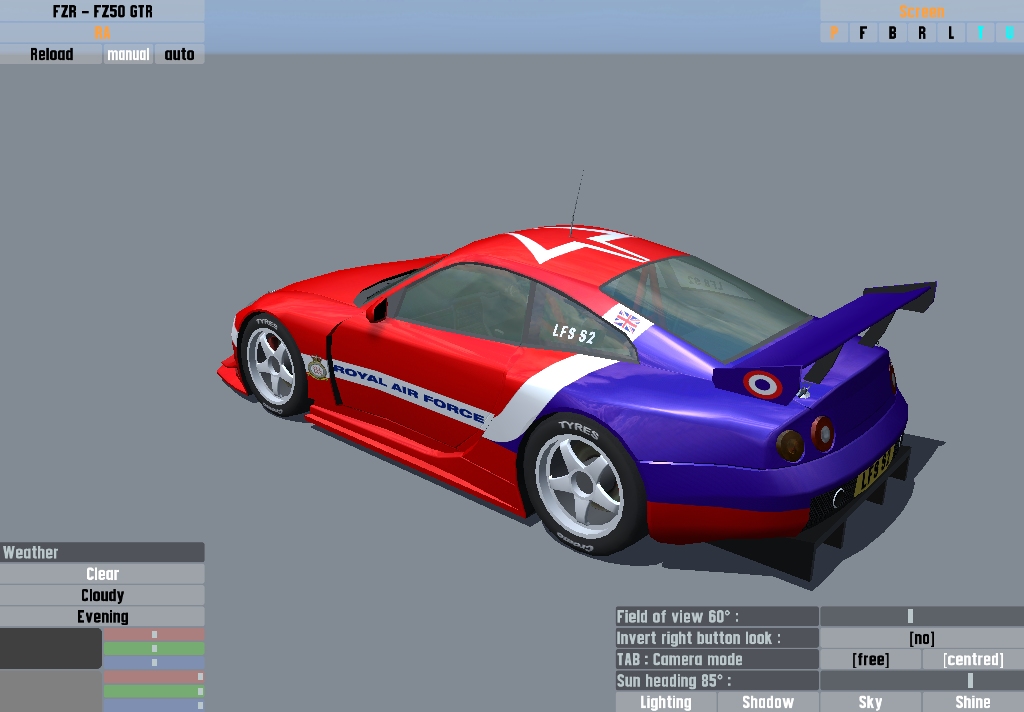Switch to top view T

(980, 33)
